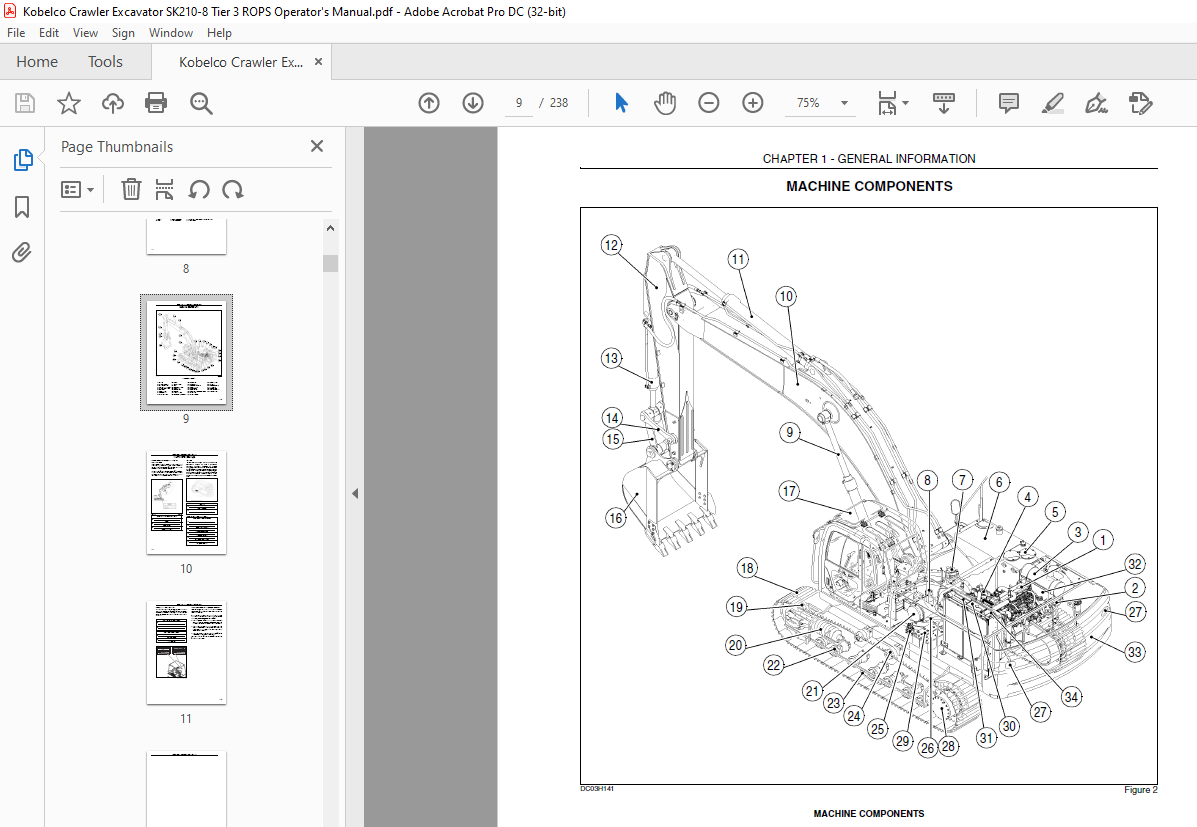Select the Kobelco Crawler Ex... document tab
The width and height of the screenshot is (1197, 827).
coord(240,63)
